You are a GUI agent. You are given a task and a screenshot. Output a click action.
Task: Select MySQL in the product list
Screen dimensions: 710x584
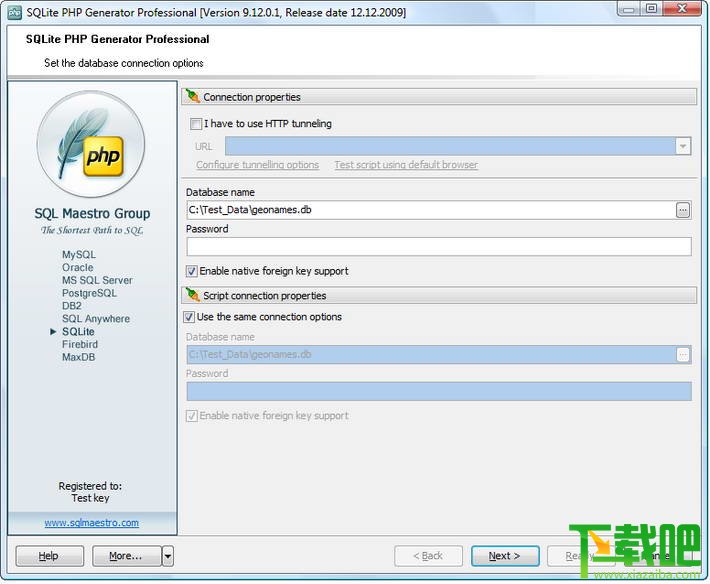[79, 255]
